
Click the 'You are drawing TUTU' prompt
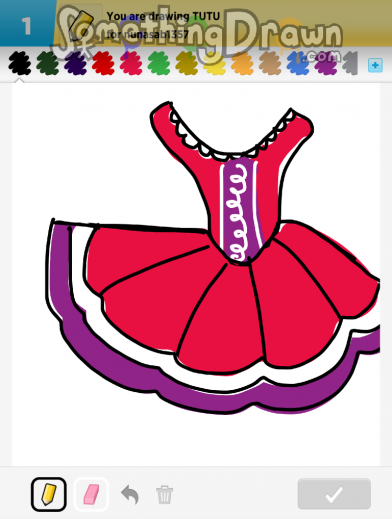coord(163,16)
